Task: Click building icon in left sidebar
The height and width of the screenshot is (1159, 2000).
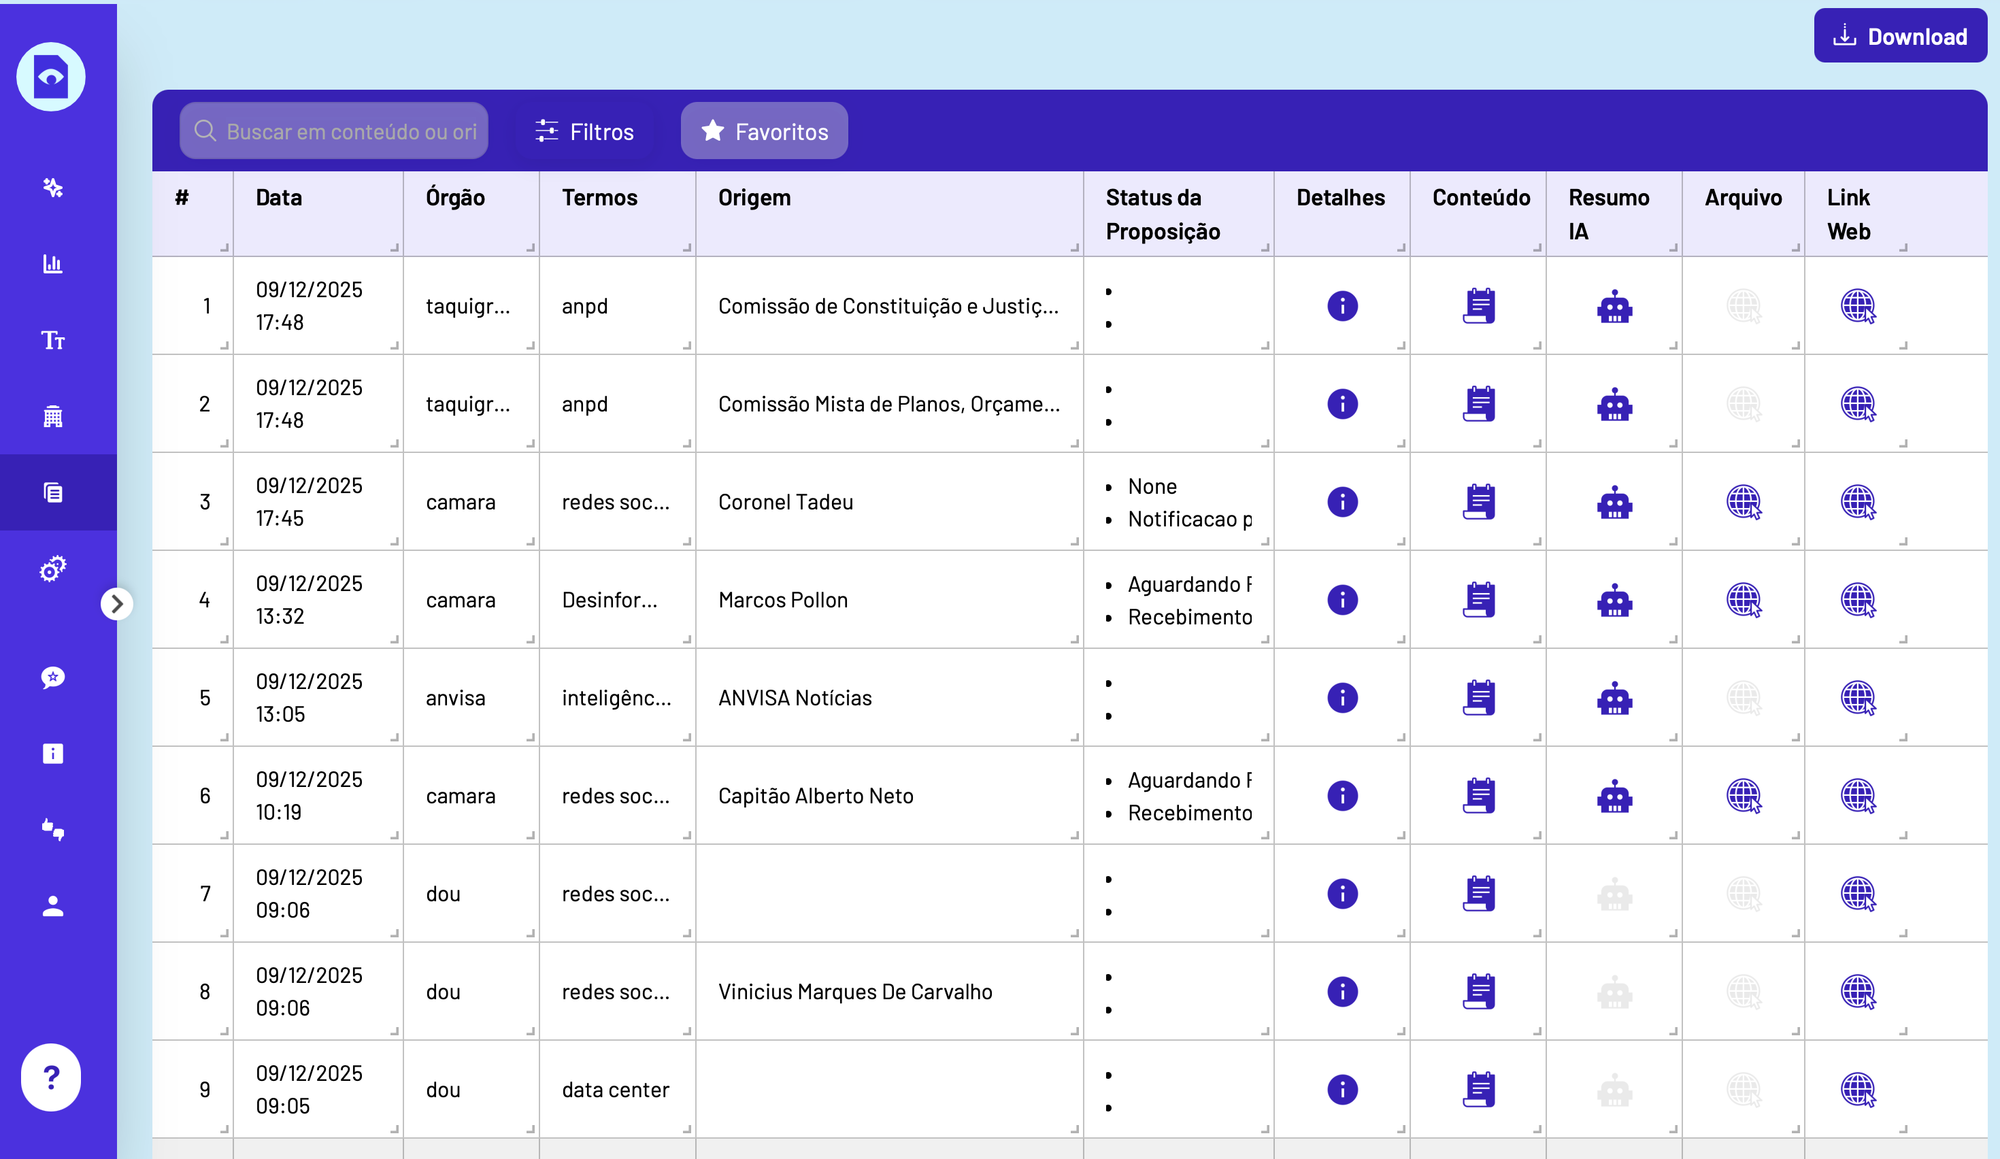Action: point(53,416)
